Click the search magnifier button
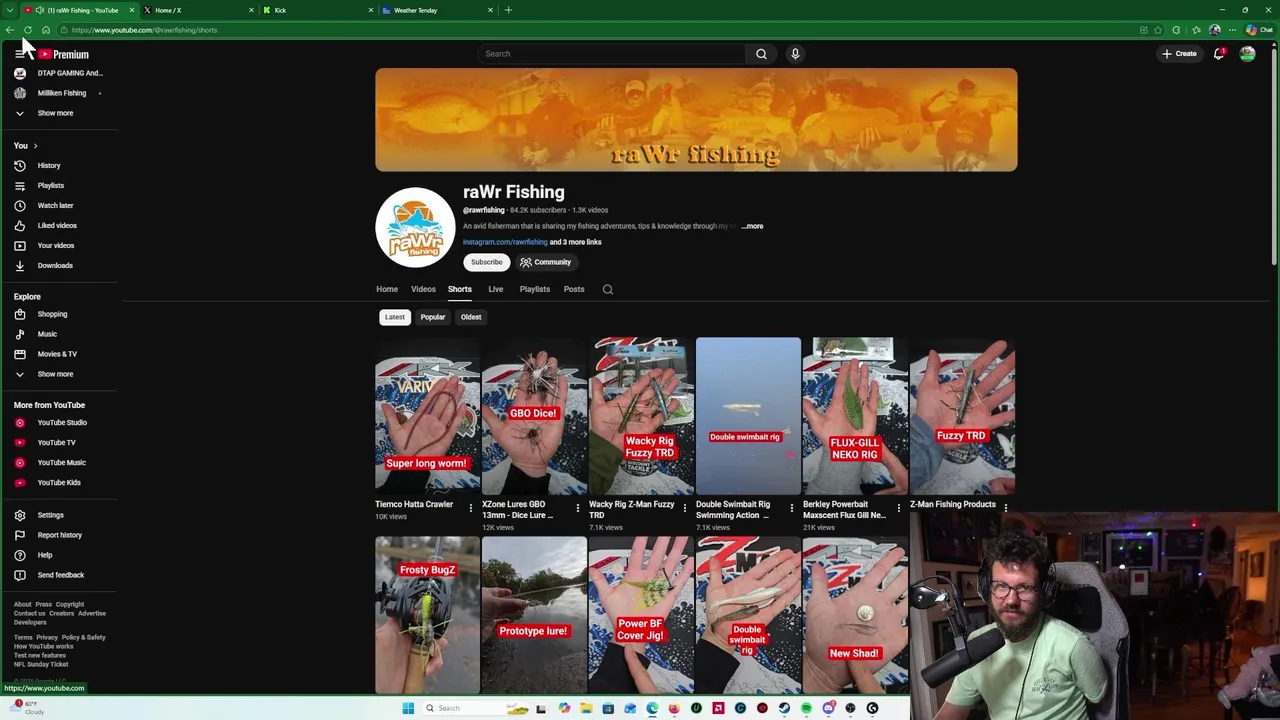Viewport: 1280px width, 720px height. (761, 54)
